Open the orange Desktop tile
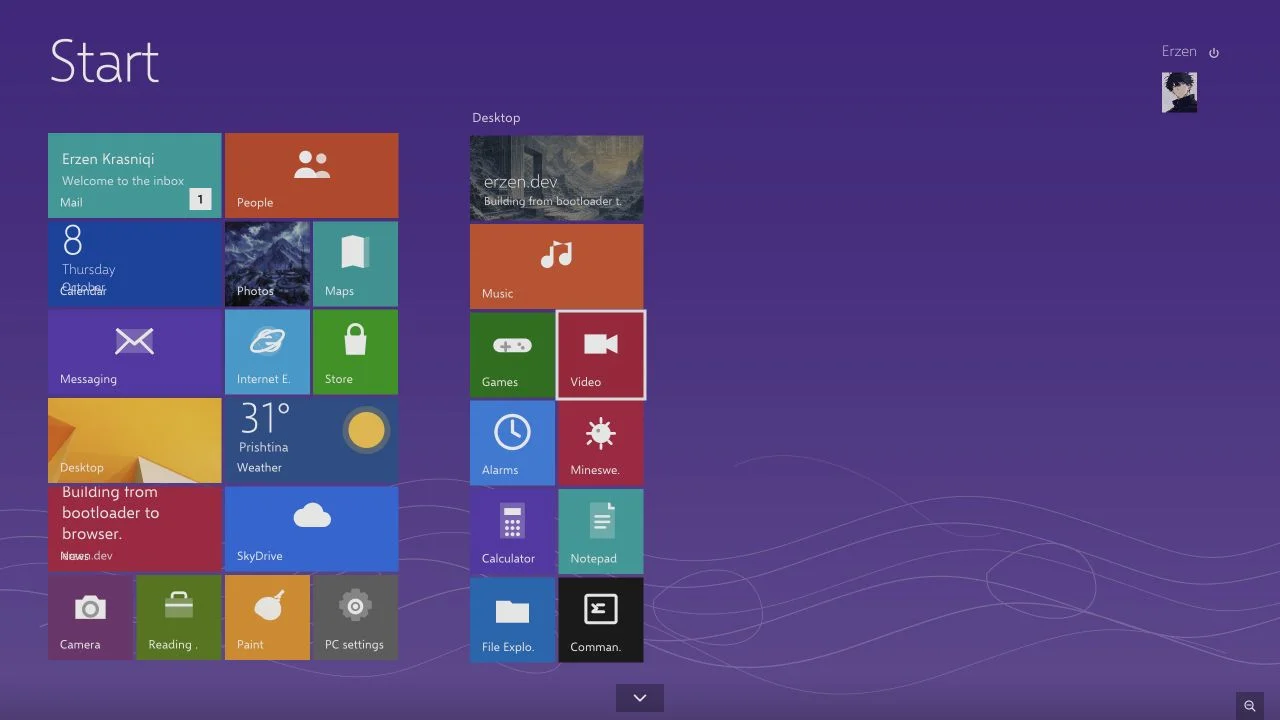1280x720 pixels. click(x=135, y=440)
